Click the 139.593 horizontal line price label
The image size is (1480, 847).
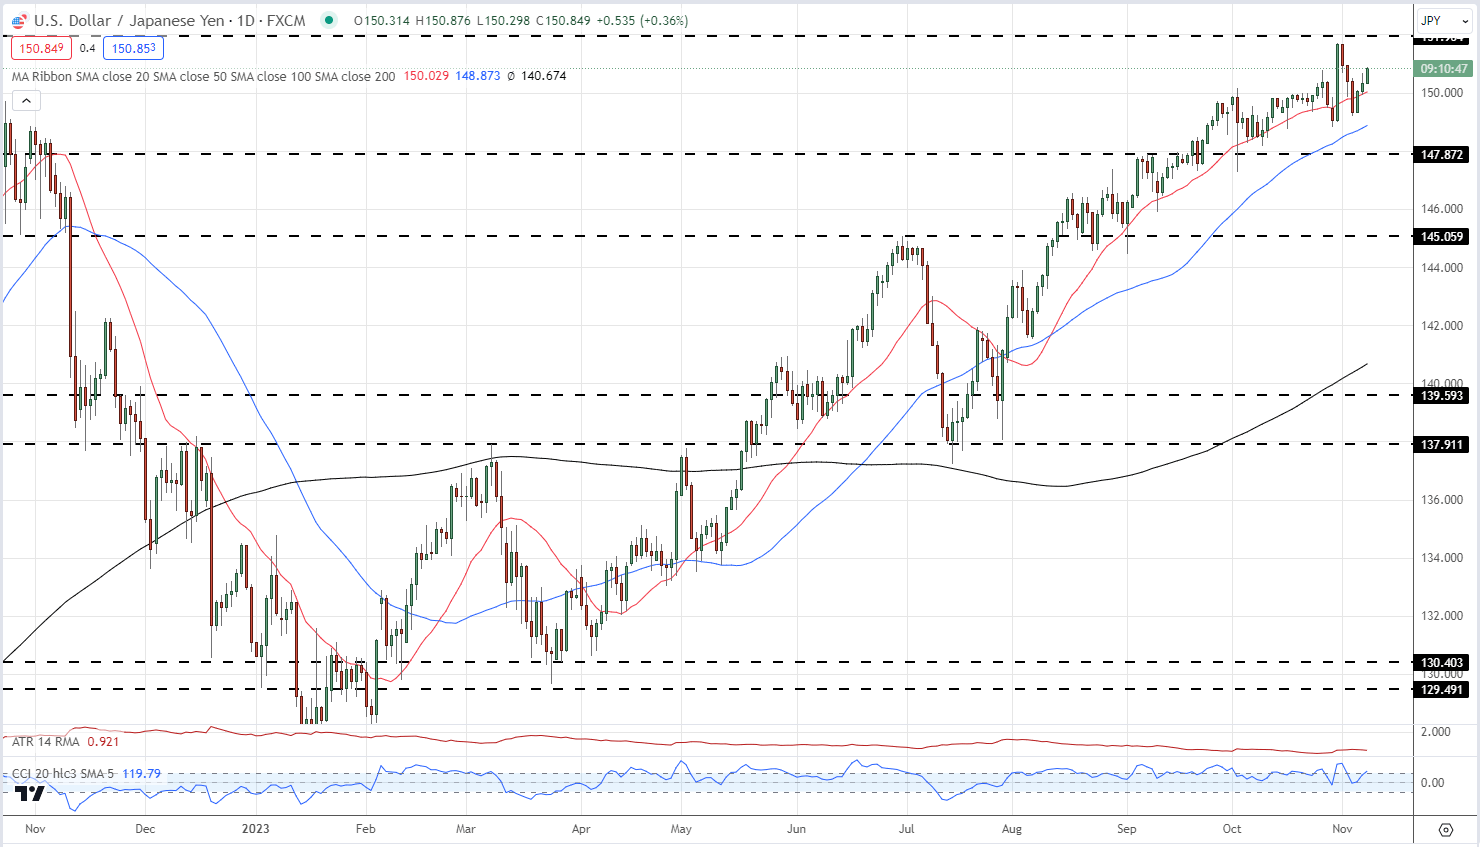point(1442,396)
